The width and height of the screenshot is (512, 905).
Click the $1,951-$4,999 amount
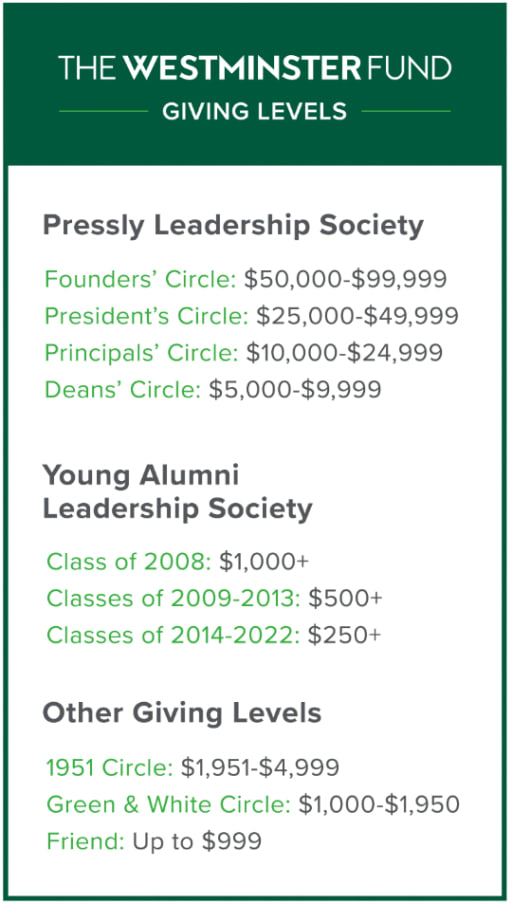click(260, 768)
